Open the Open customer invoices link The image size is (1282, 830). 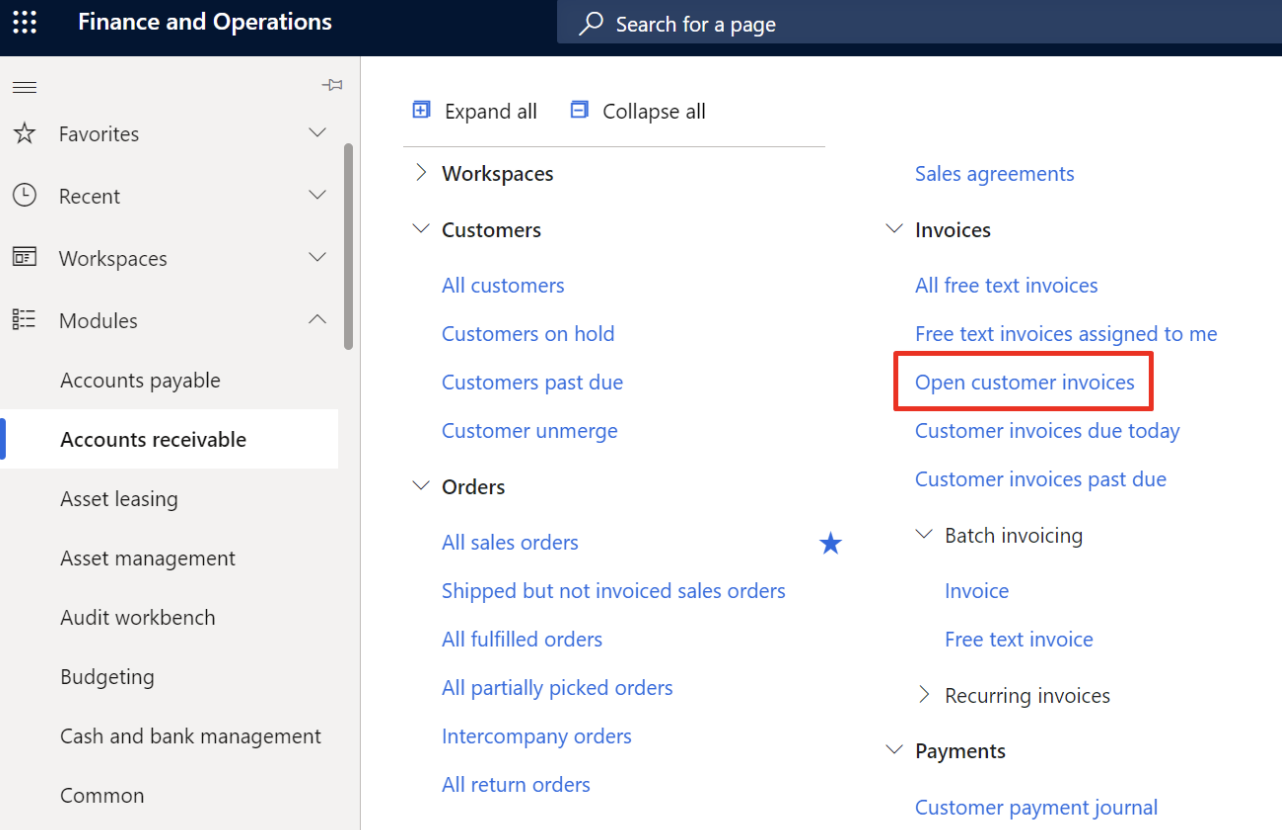1024,382
